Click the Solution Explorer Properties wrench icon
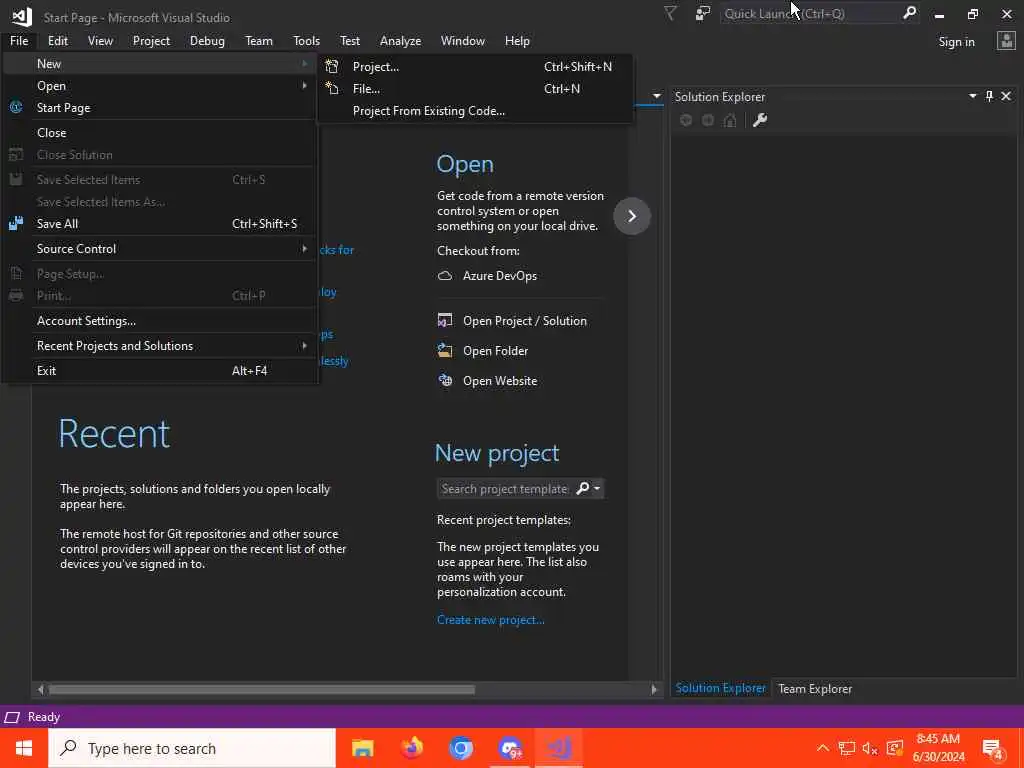 pos(760,120)
